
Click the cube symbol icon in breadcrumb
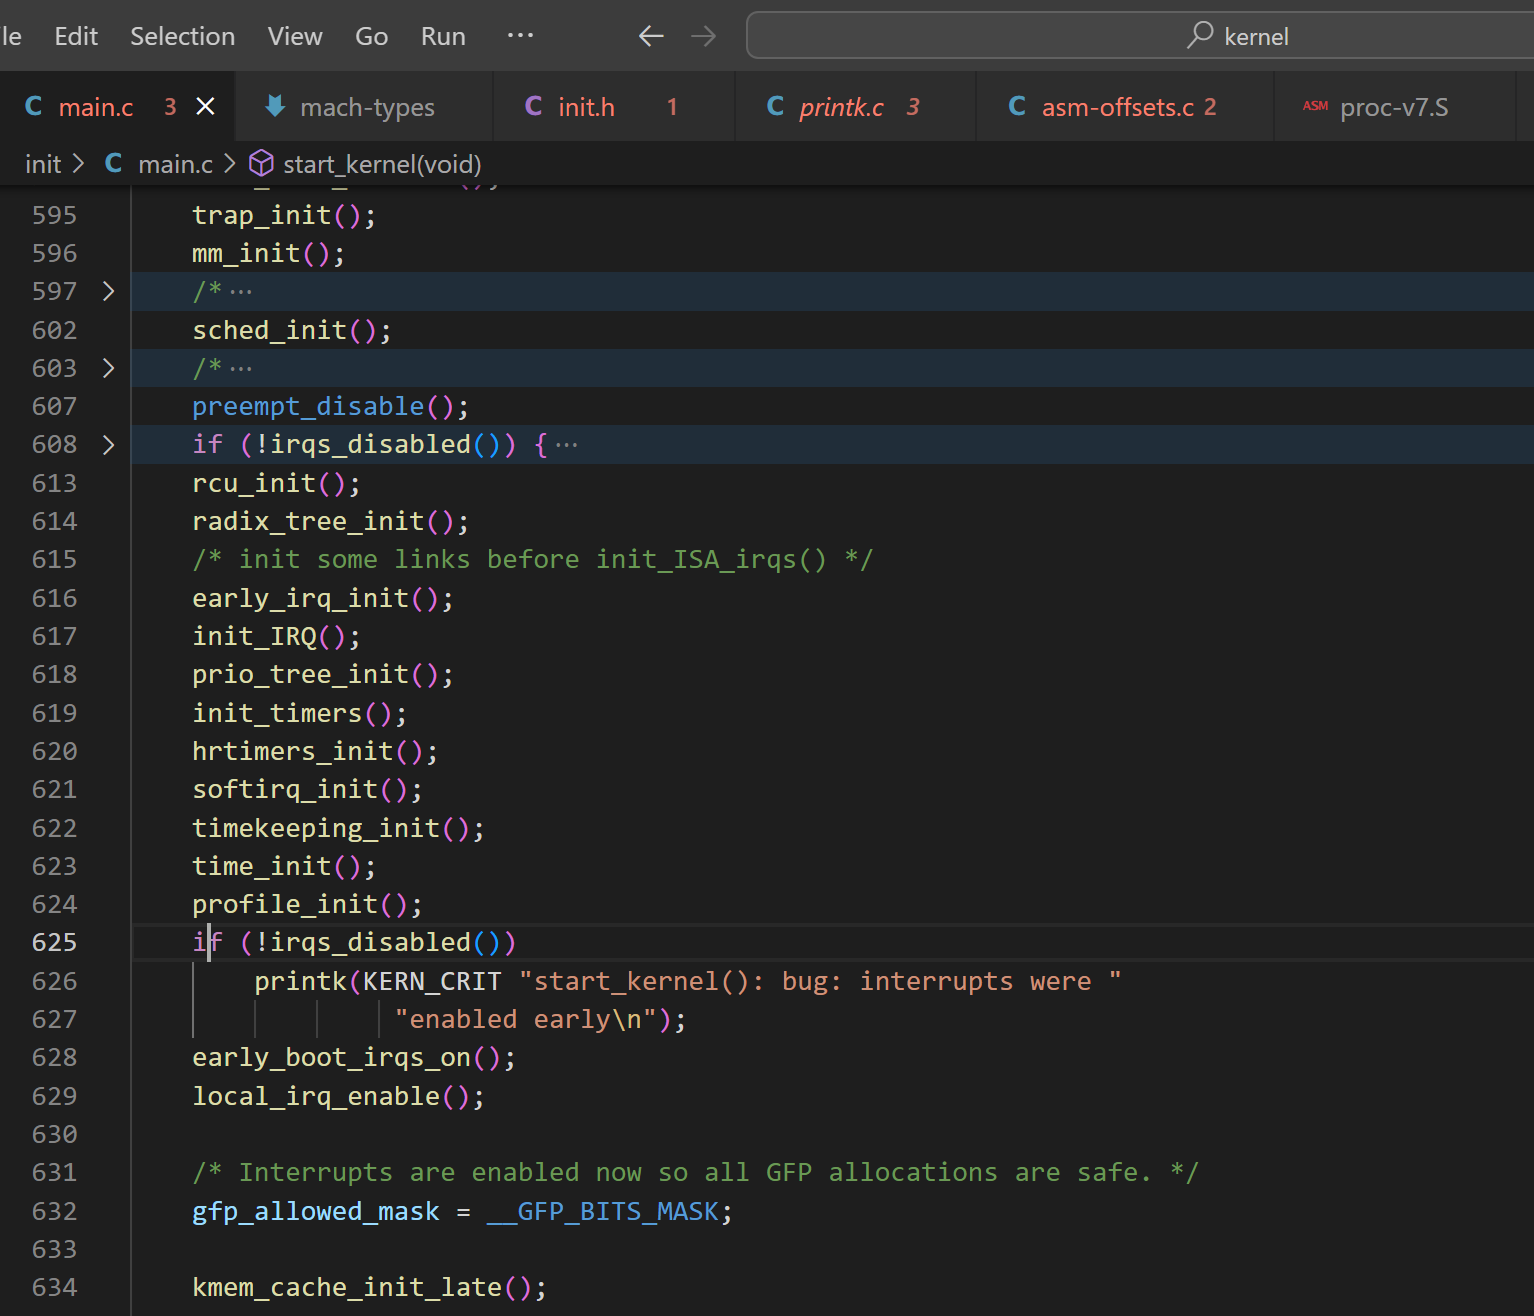pos(261,163)
